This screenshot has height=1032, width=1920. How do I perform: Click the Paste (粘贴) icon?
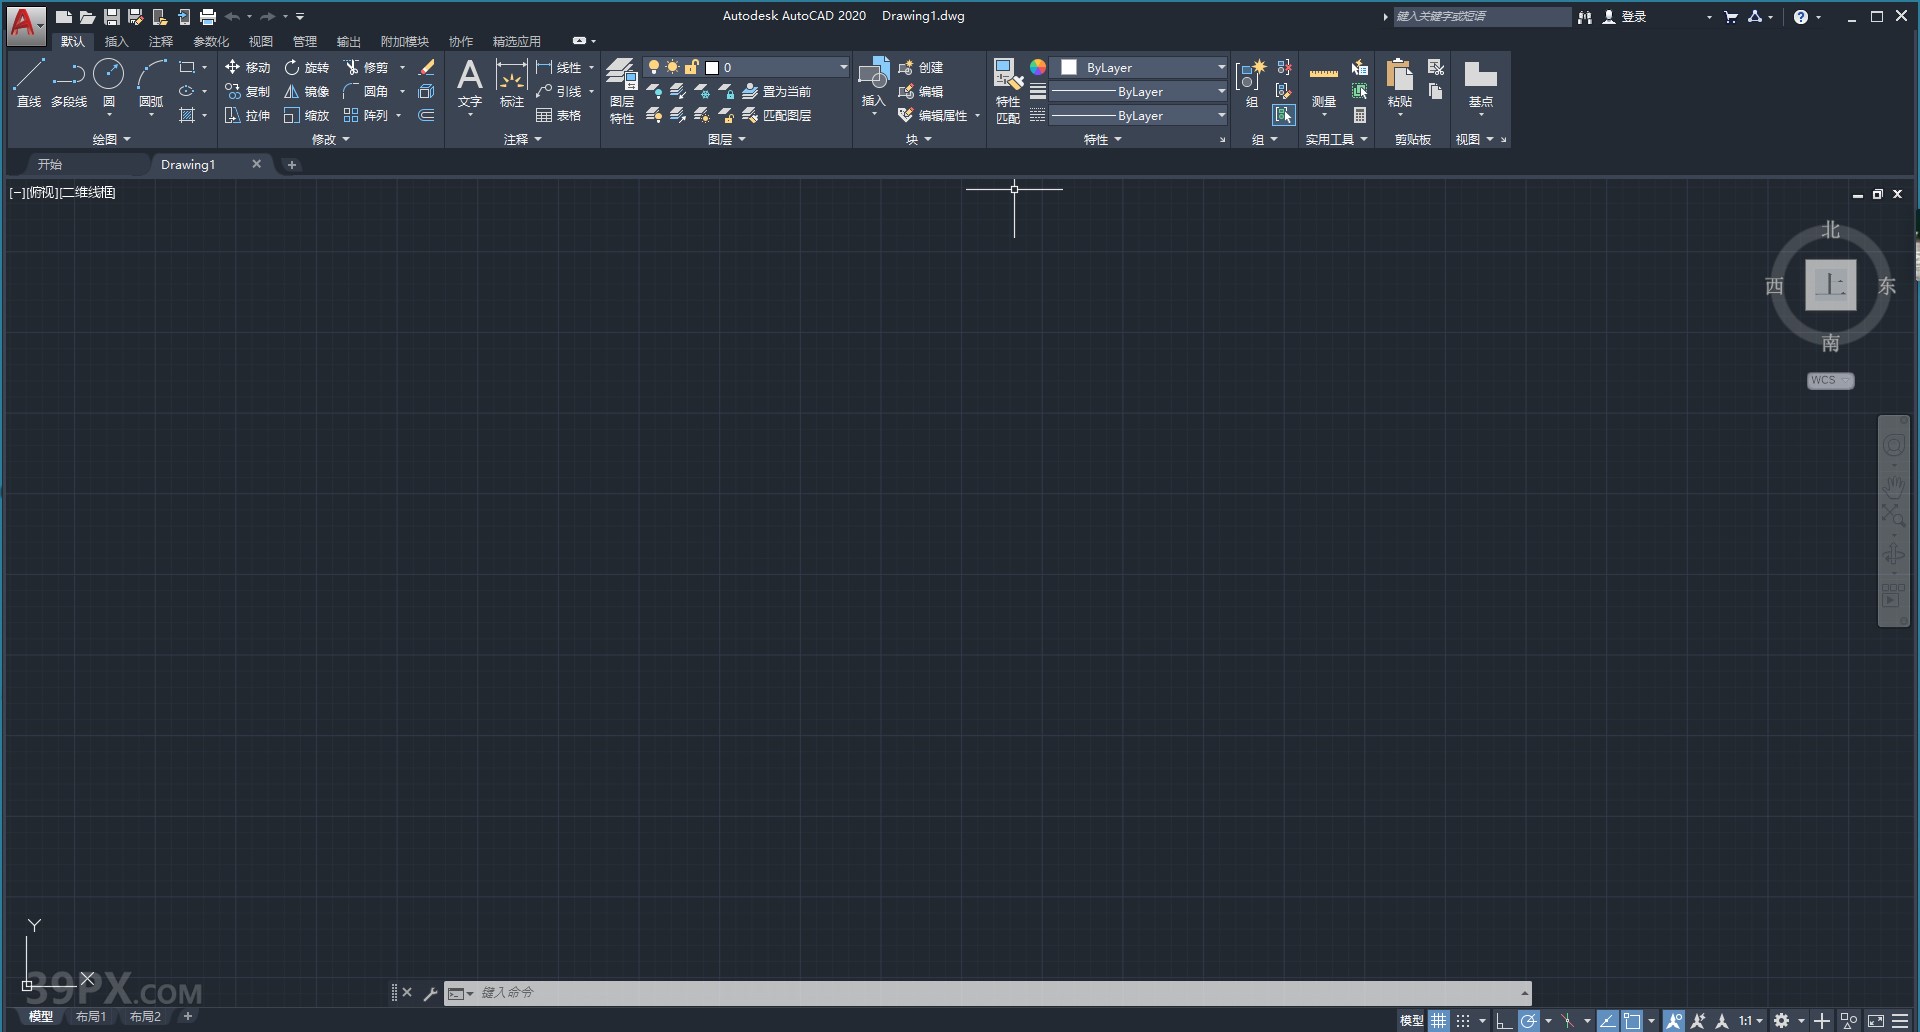1400,83
